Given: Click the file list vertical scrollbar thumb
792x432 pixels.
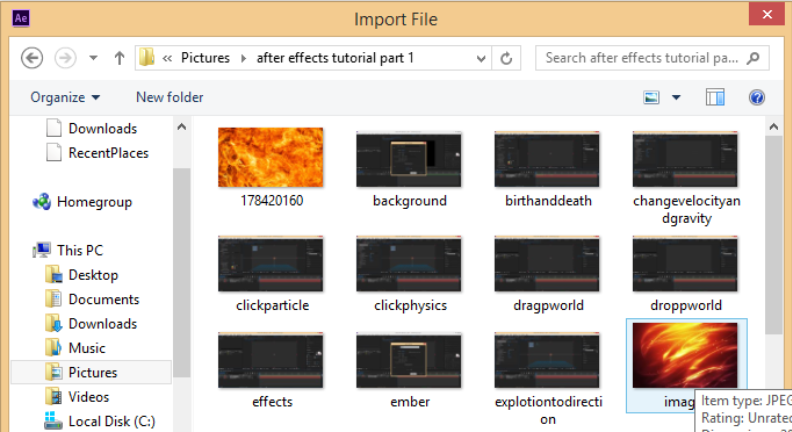Looking at the screenshot, I should 774,235.
